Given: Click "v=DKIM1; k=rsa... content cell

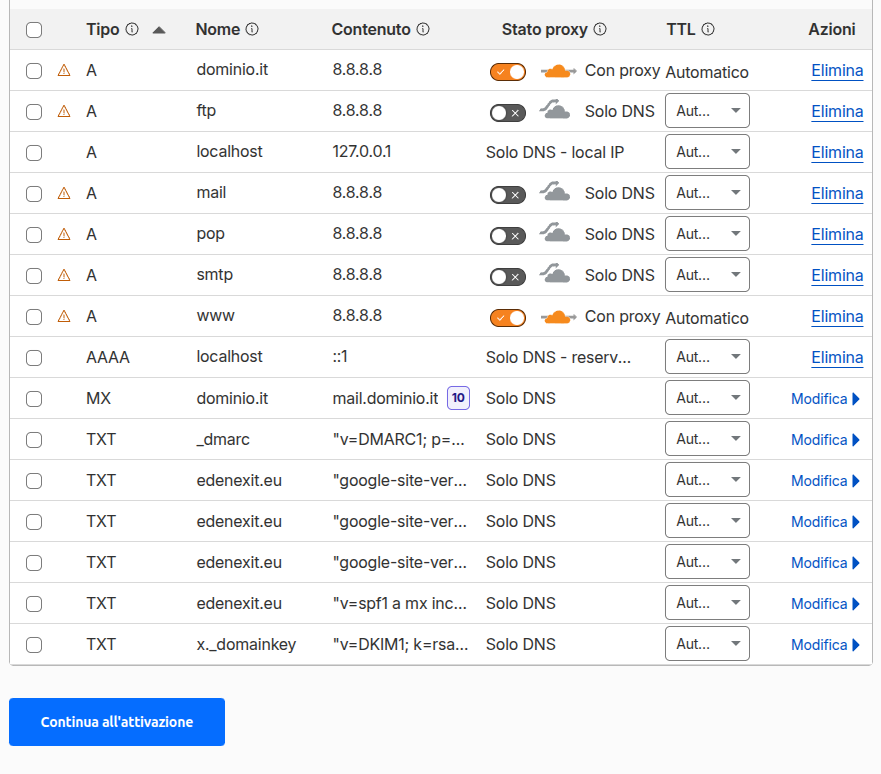Looking at the screenshot, I should click(401, 644).
